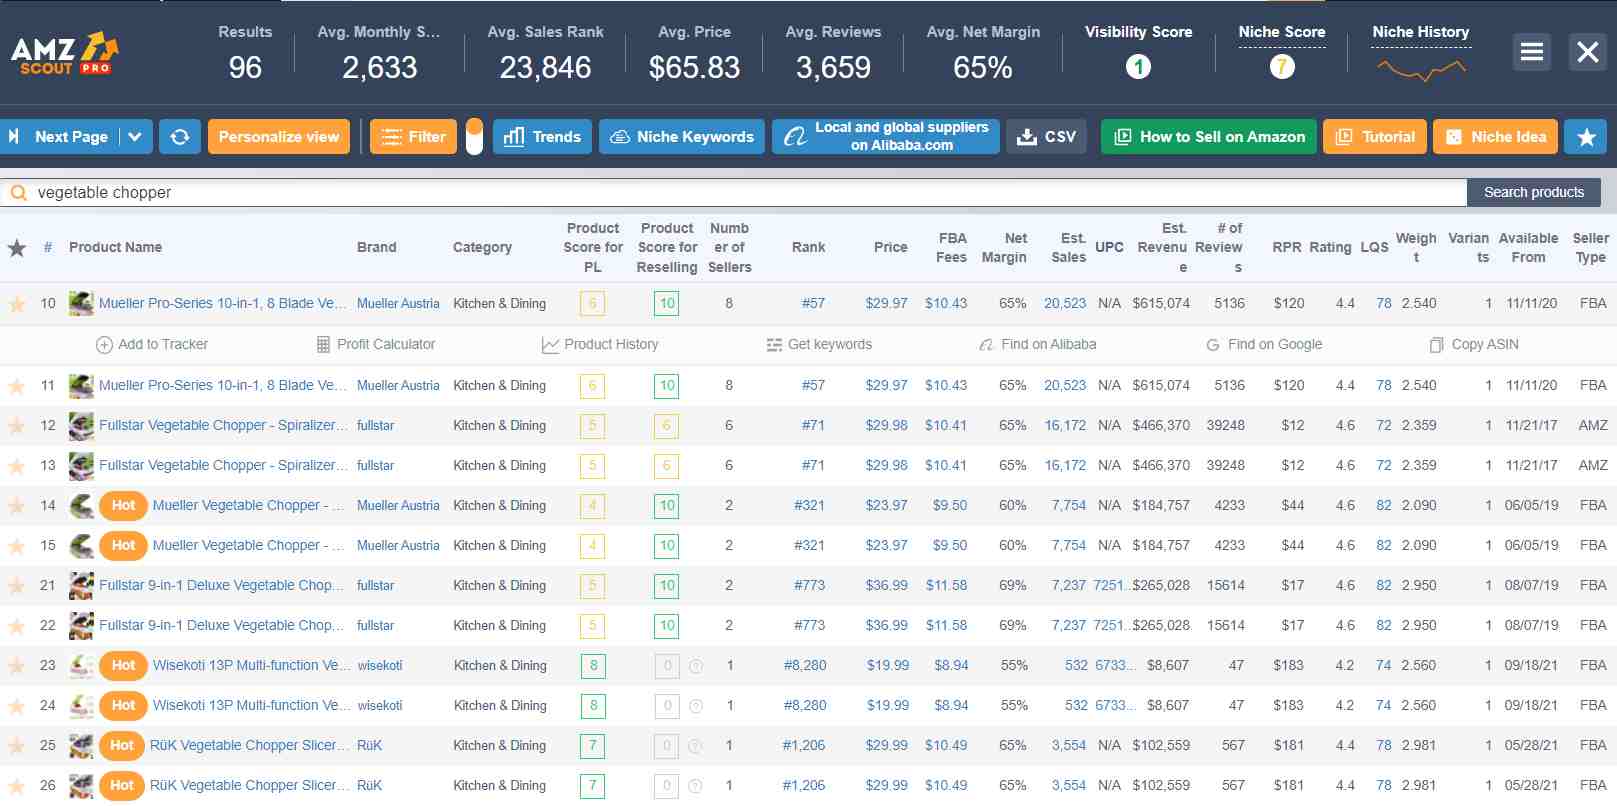
Task: Sort by Brand column
Action: 377,248
